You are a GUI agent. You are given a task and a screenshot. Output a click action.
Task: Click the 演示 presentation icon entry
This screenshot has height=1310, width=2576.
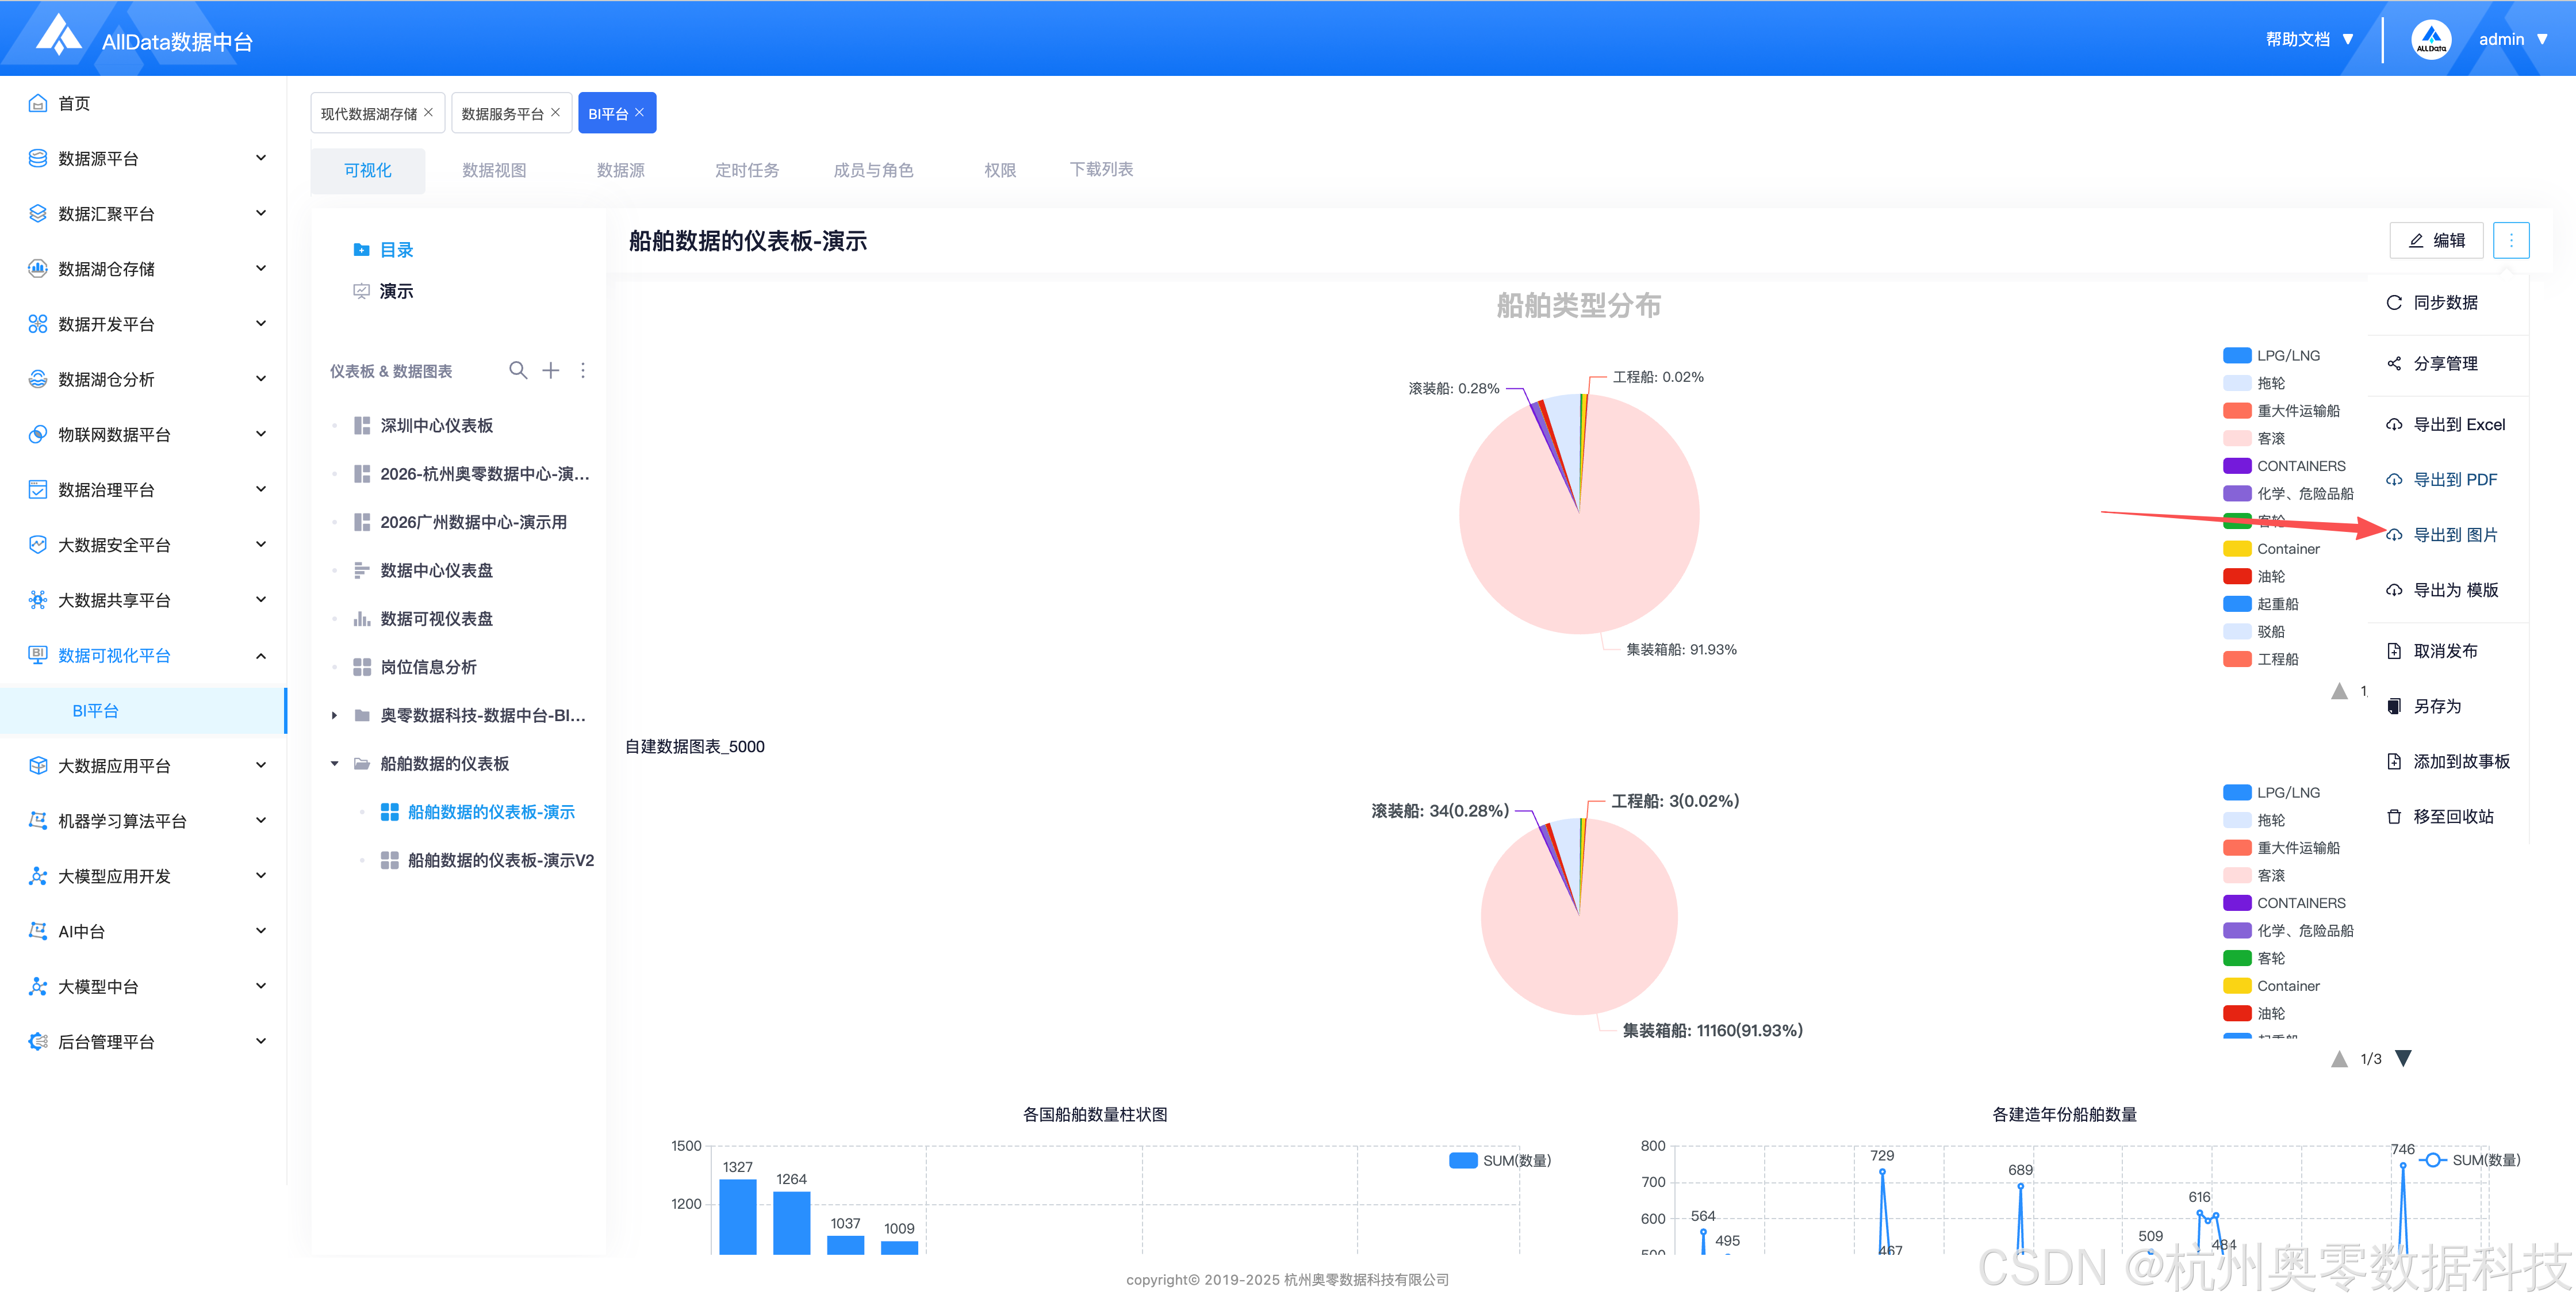pos(362,292)
